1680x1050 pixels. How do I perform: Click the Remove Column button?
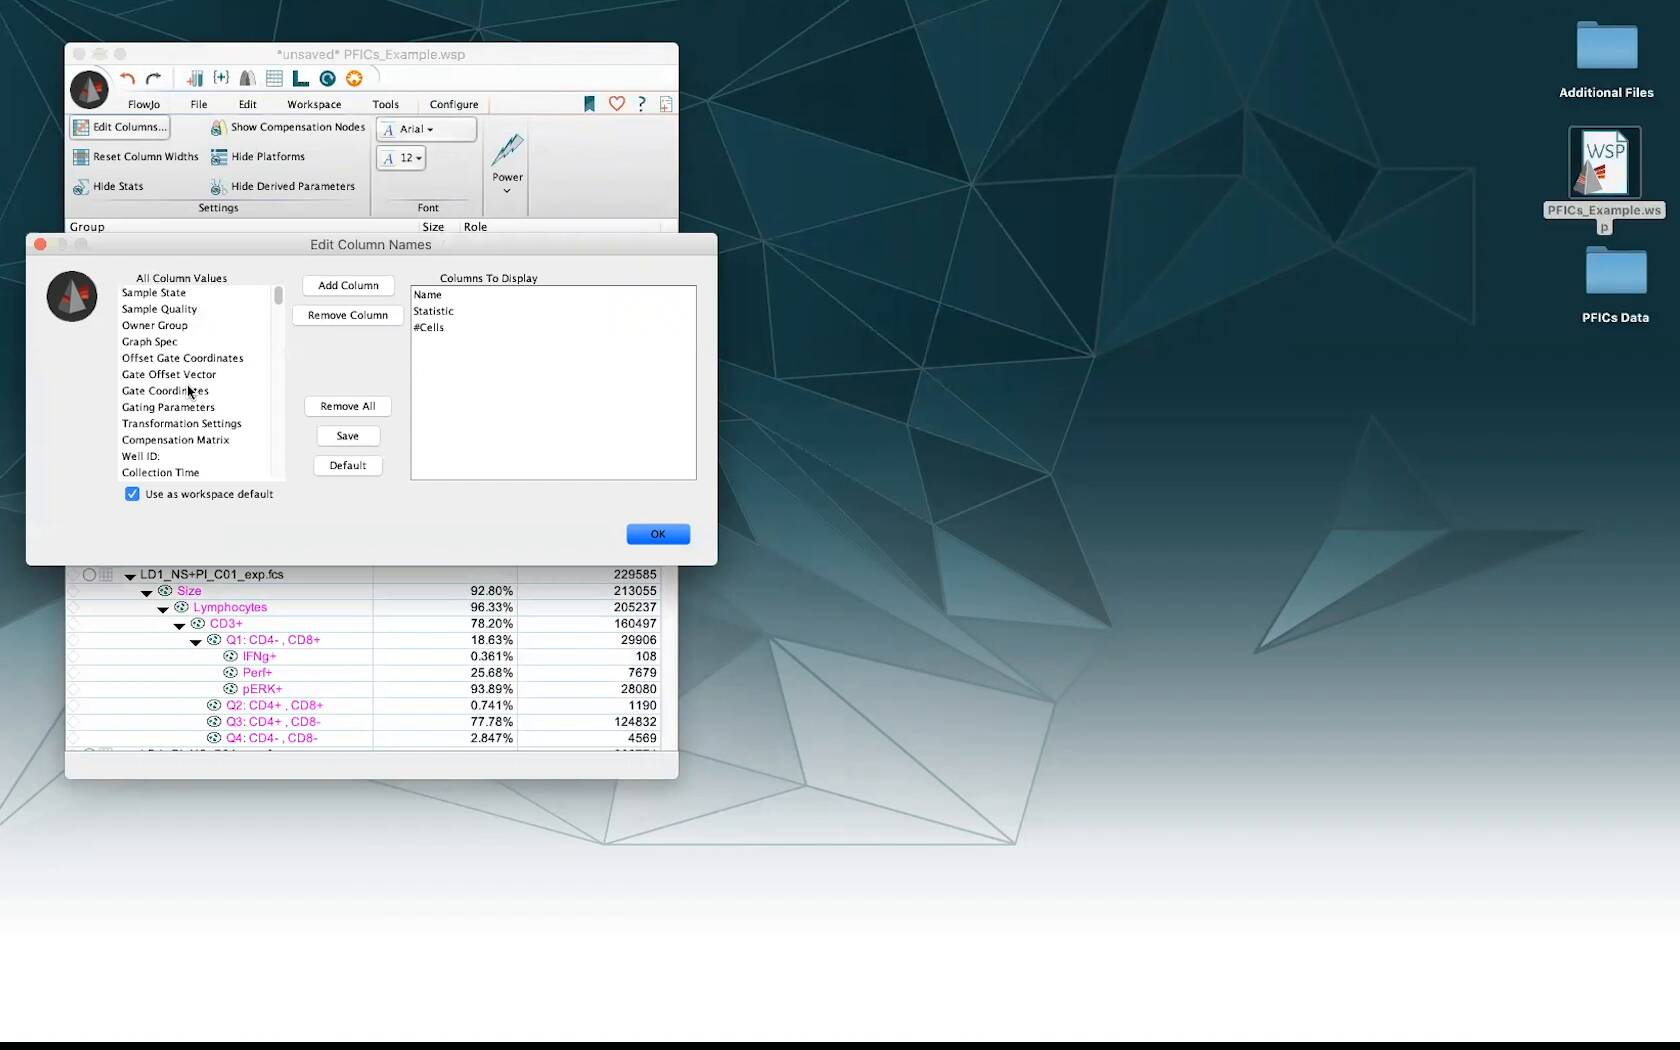pos(348,315)
